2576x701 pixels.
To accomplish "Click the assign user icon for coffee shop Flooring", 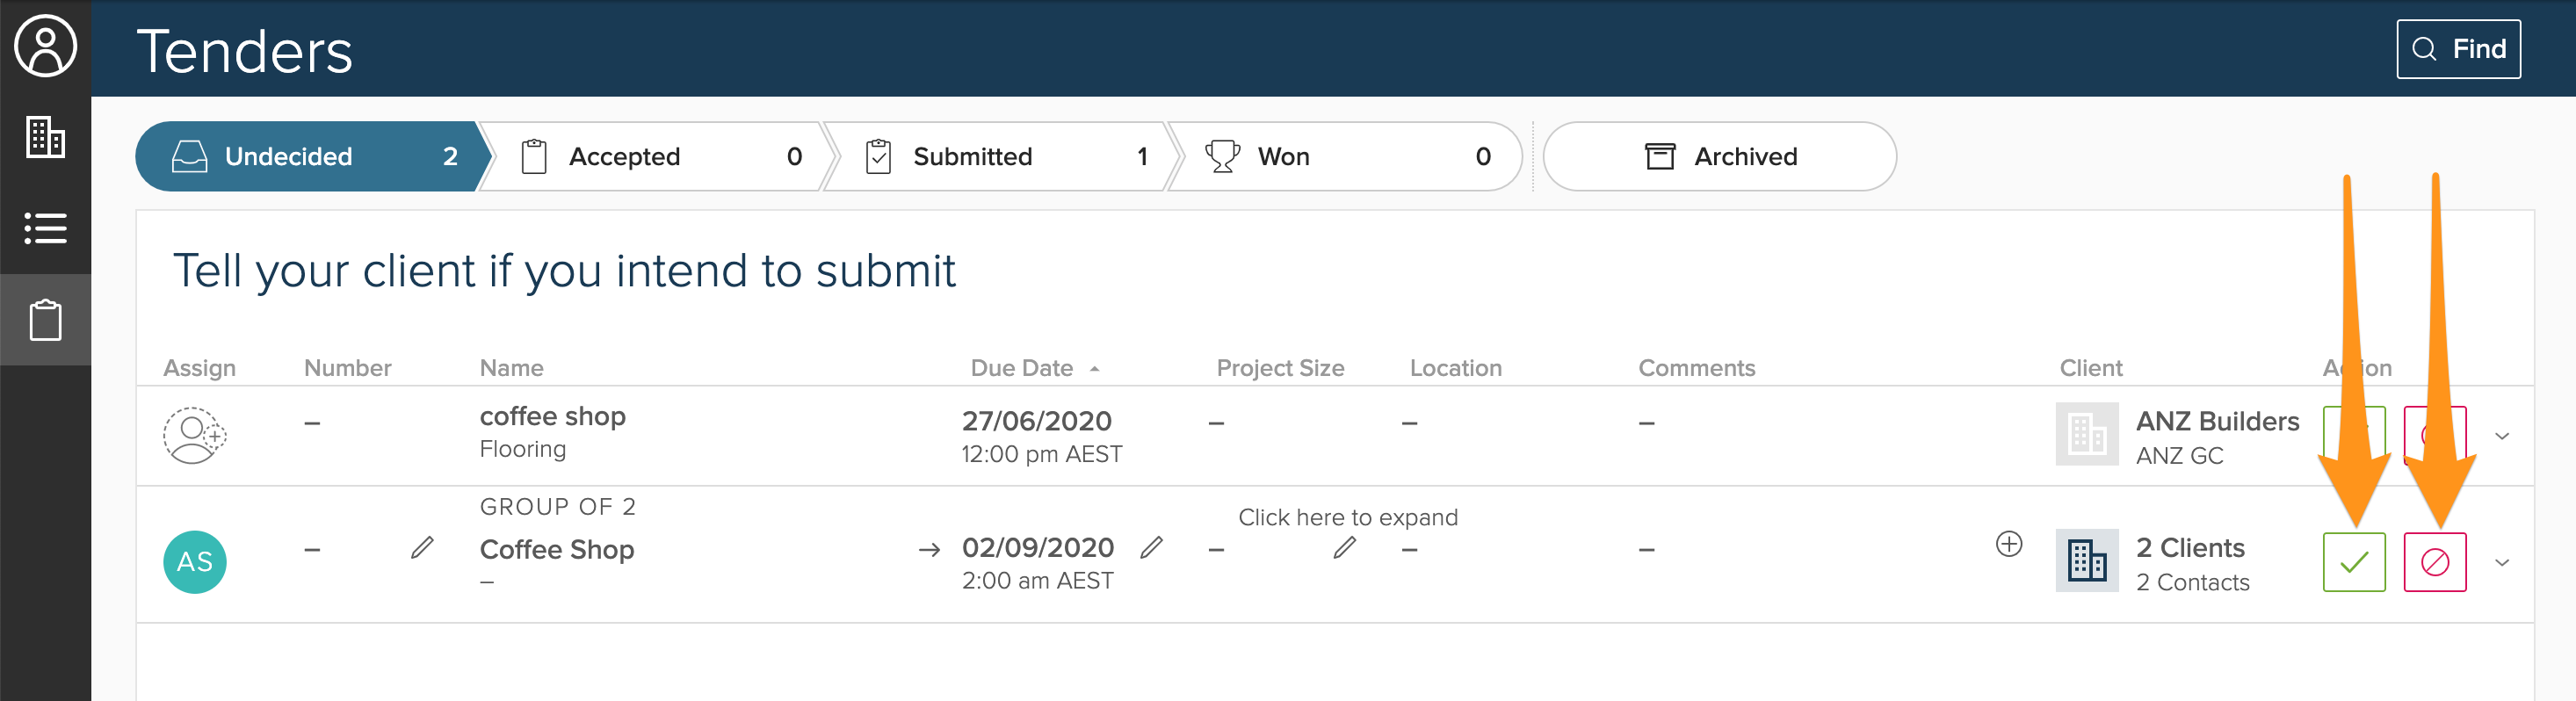I will coord(194,435).
